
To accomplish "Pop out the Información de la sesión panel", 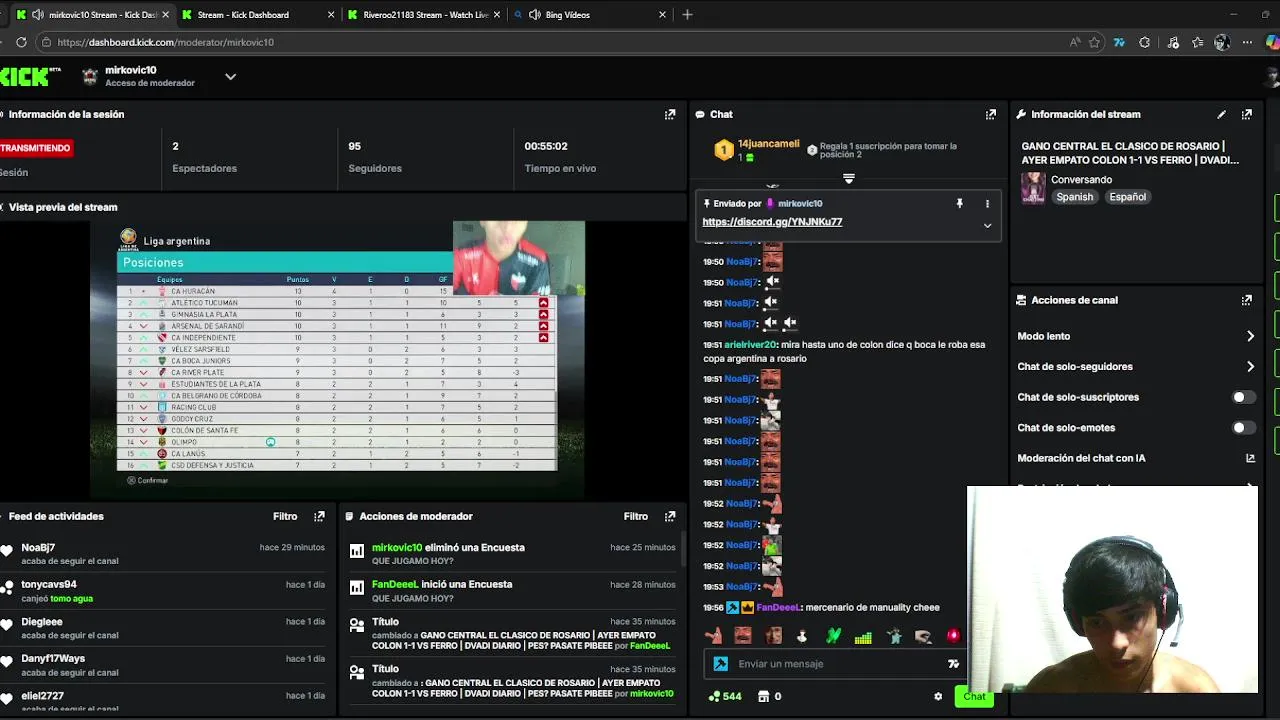I will coord(670,114).
